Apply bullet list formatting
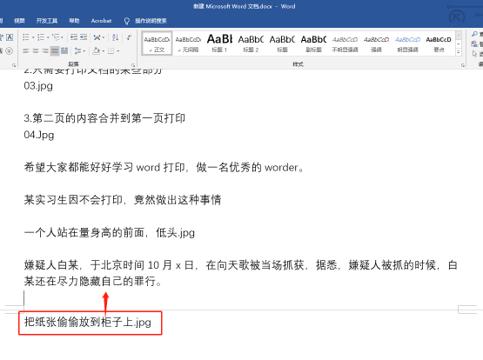483x360 pixels. pos(26,37)
